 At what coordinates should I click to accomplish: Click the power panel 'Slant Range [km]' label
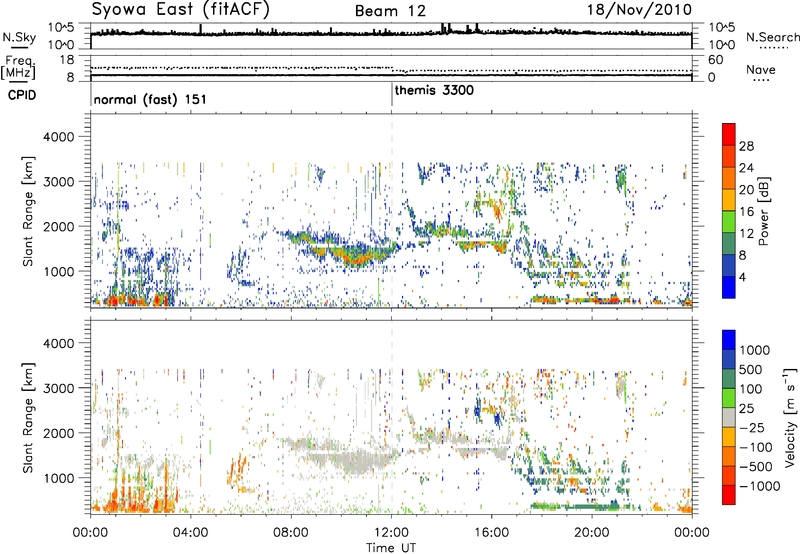(x=28, y=211)
